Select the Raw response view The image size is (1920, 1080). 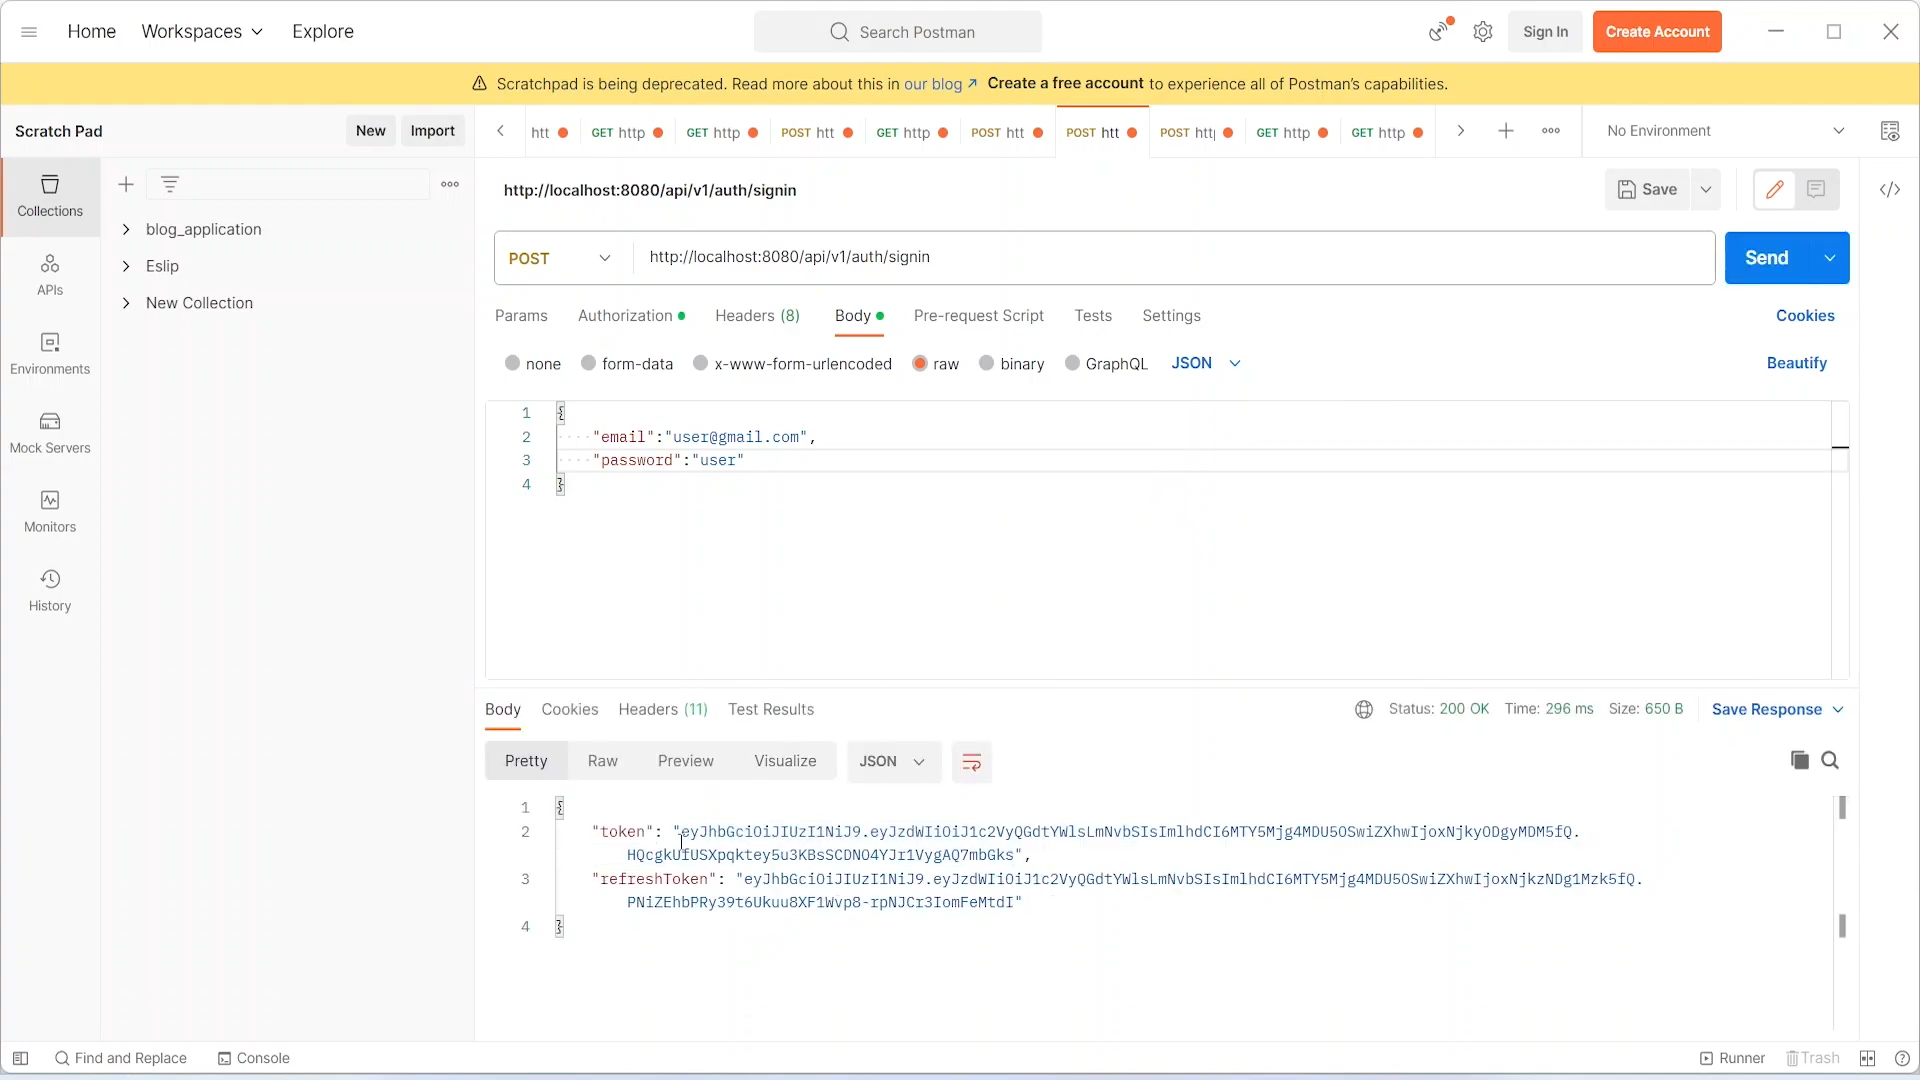point(603,761)
